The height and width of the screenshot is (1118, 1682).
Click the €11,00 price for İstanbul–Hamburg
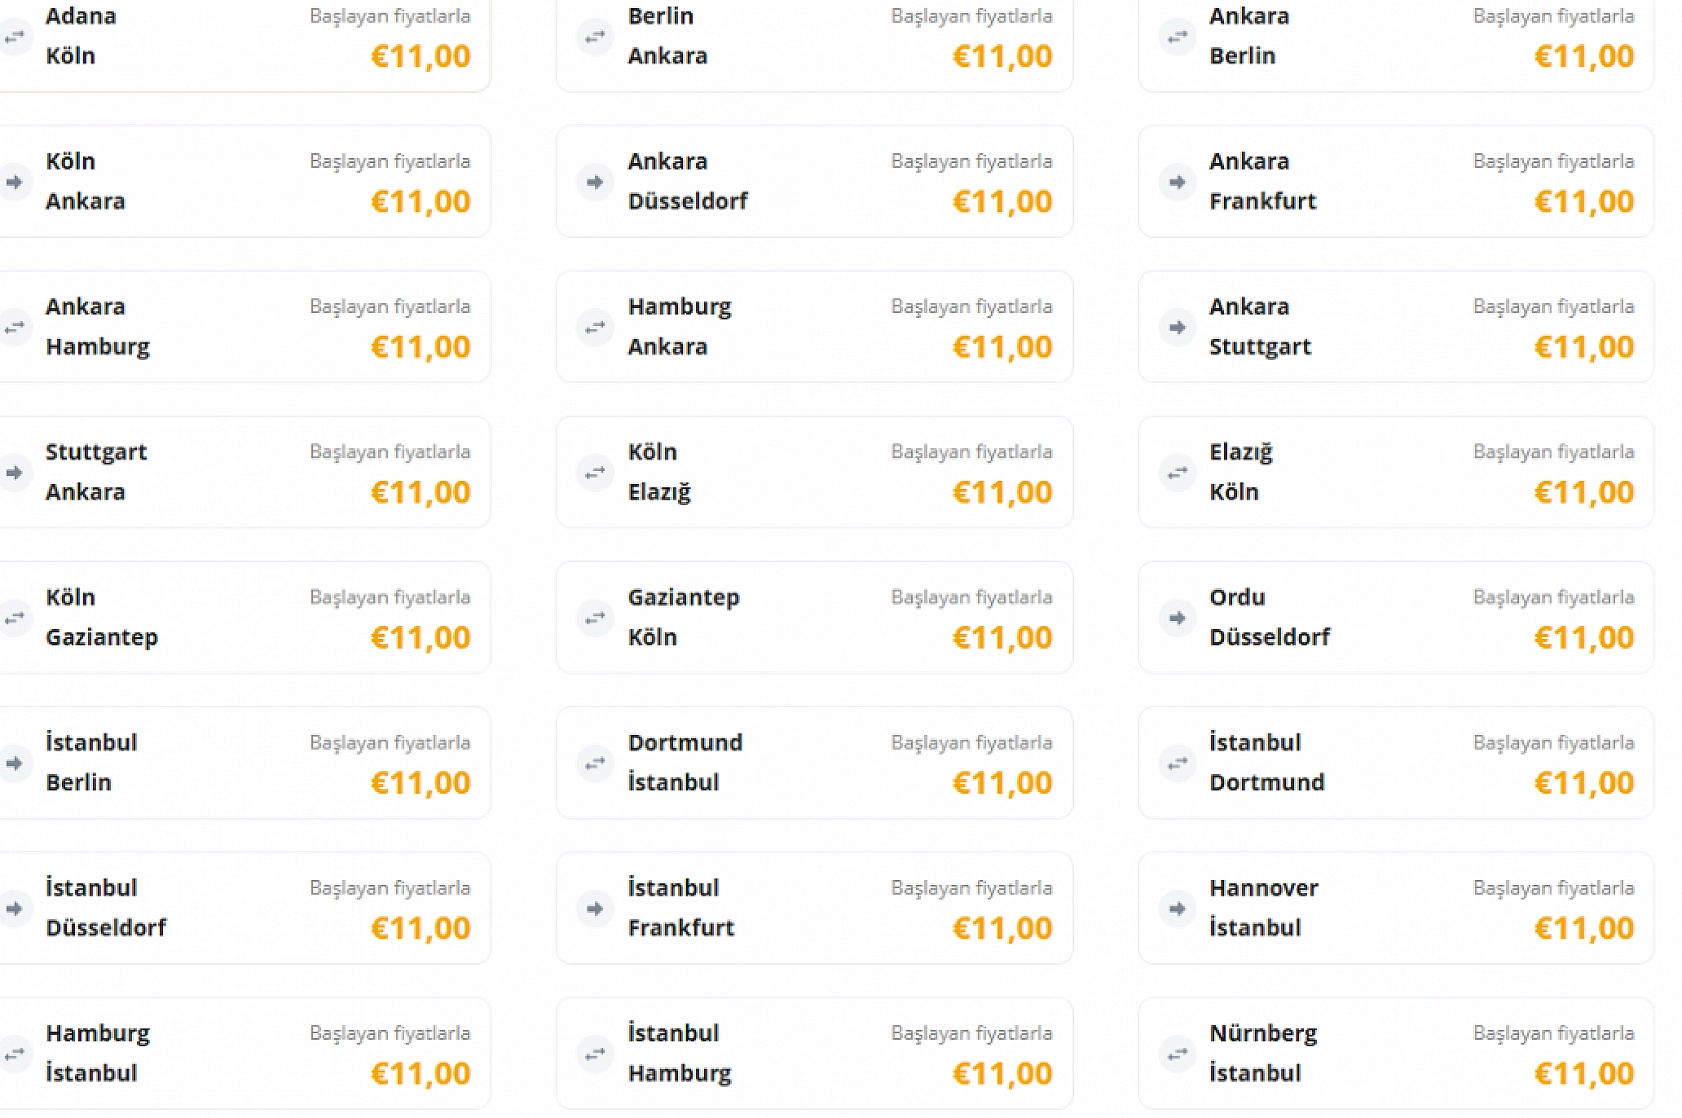1002,1074
